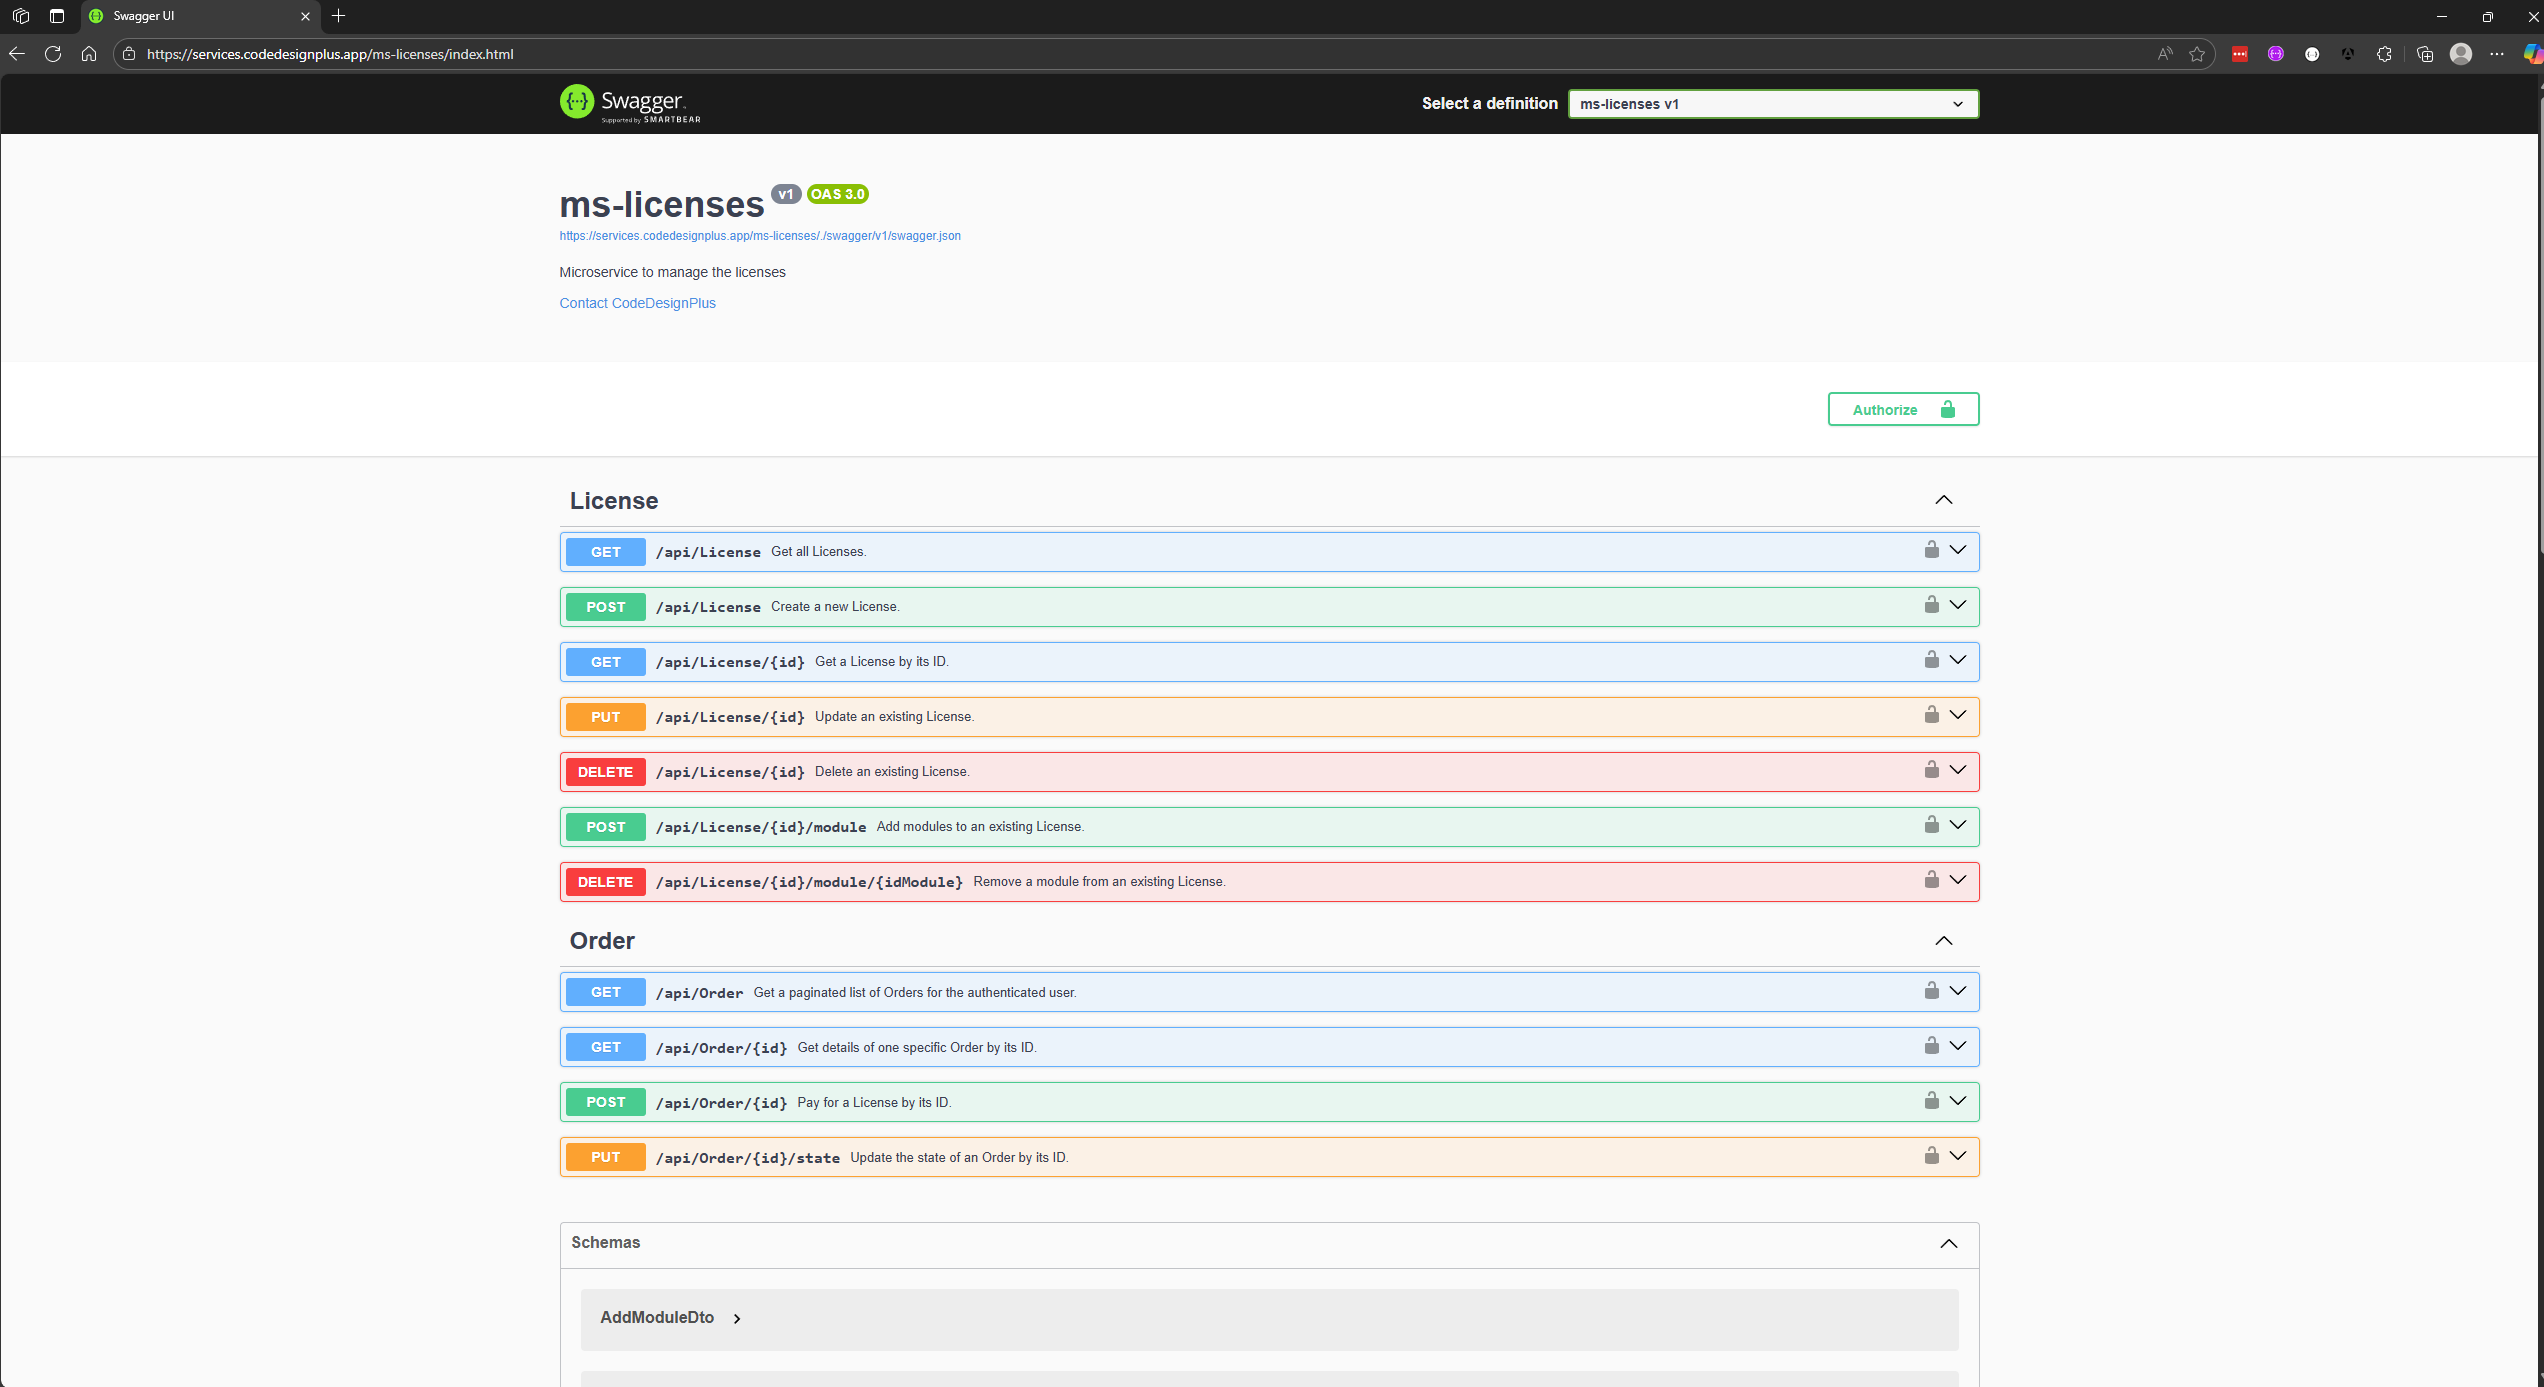Screen dimensions: 2544x1387
Task: Click lock icon on GET /api/License/{id} row
Action: click(1931, 660)
